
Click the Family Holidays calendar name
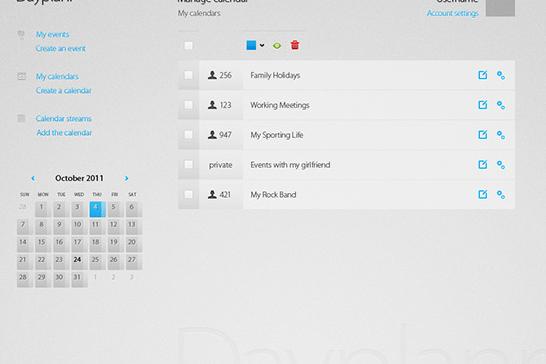[275, 75]
